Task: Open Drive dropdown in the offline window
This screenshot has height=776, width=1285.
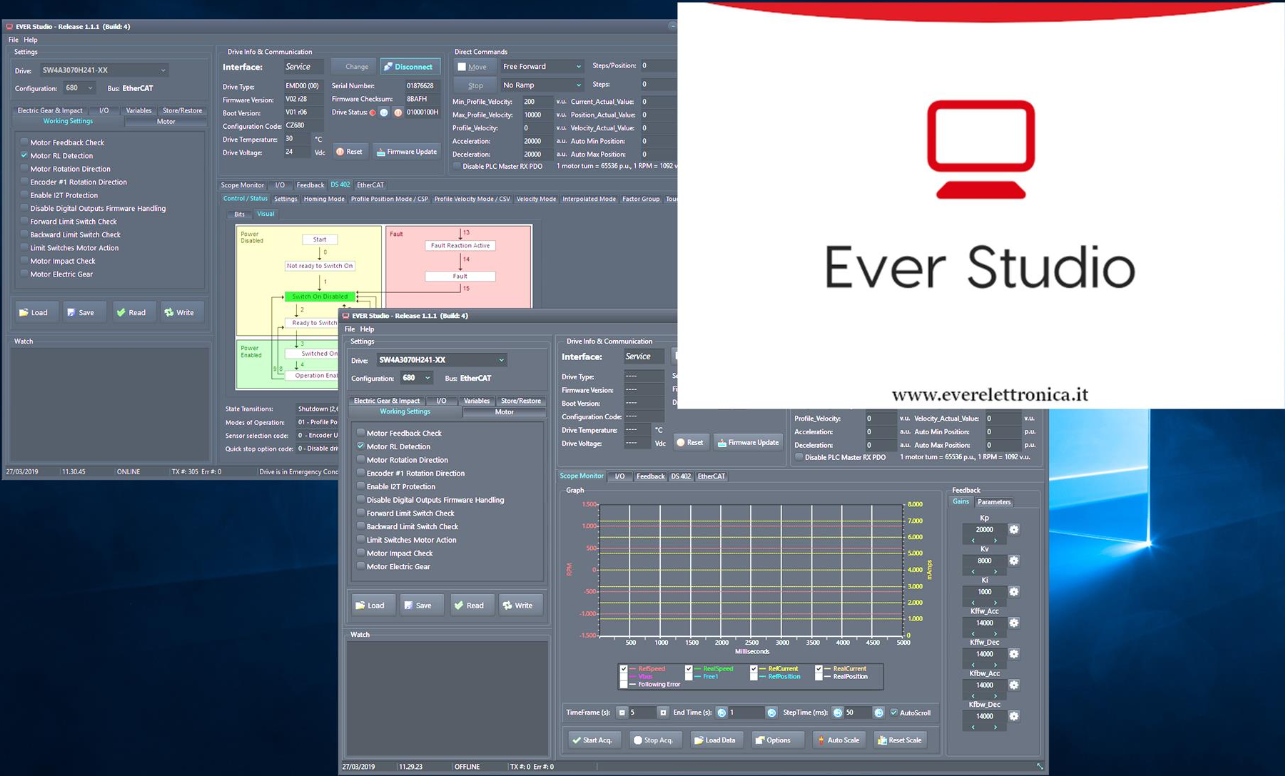Action: (441, 360)
